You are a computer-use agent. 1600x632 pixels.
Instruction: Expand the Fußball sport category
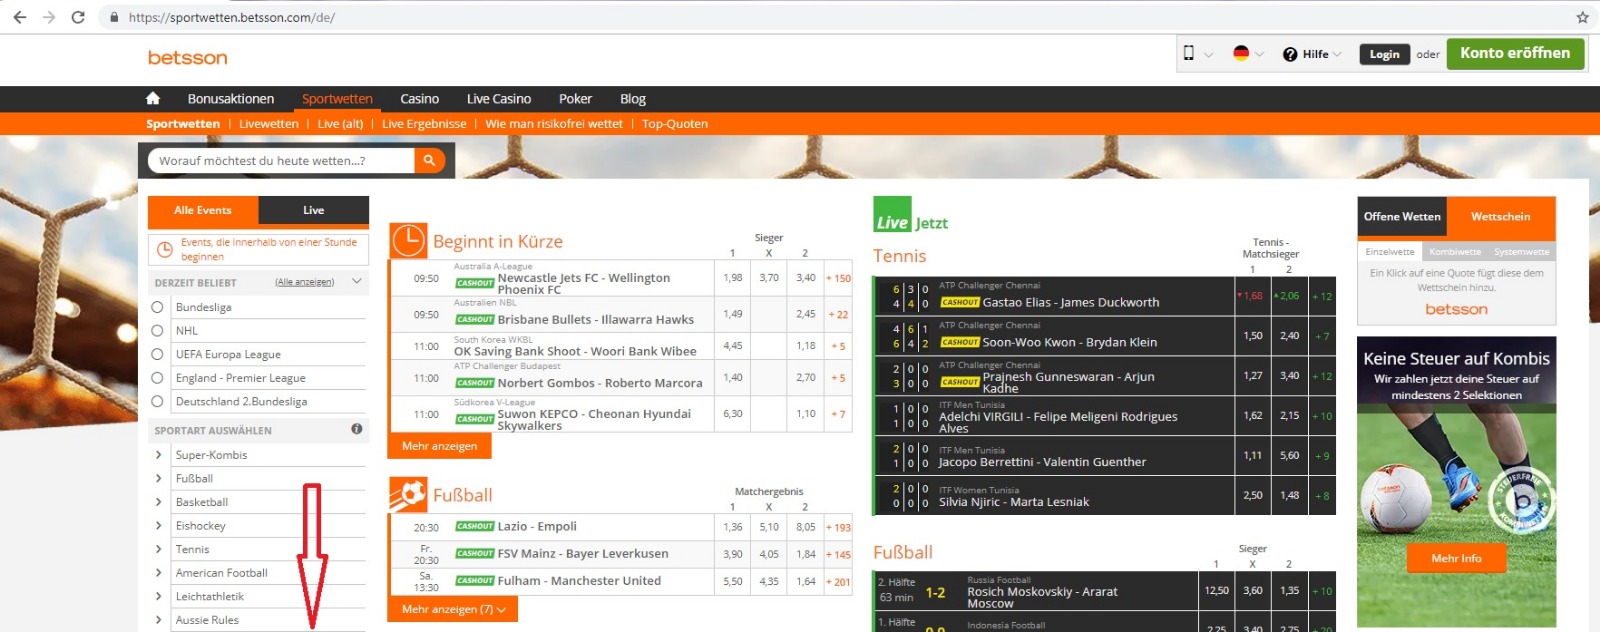tap(158, 478)
